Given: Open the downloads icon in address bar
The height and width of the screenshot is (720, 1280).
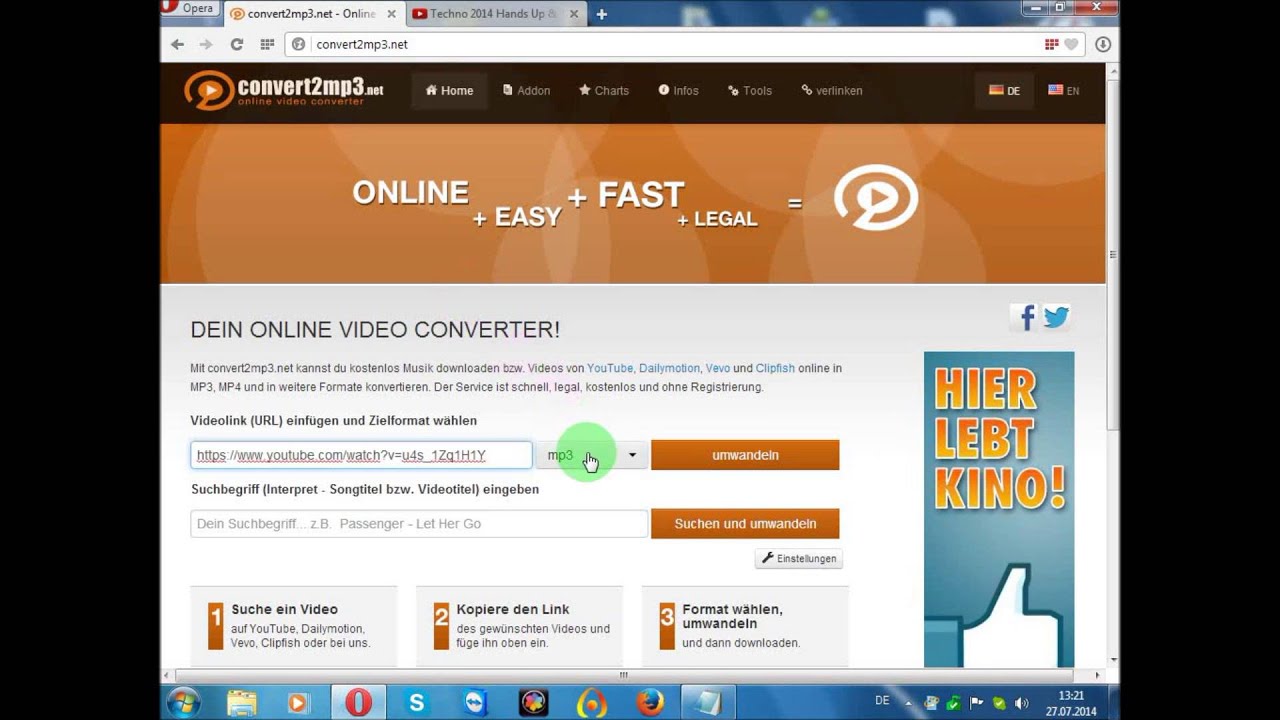Looking at the screenshot, I should click(x=1103, y=44).
